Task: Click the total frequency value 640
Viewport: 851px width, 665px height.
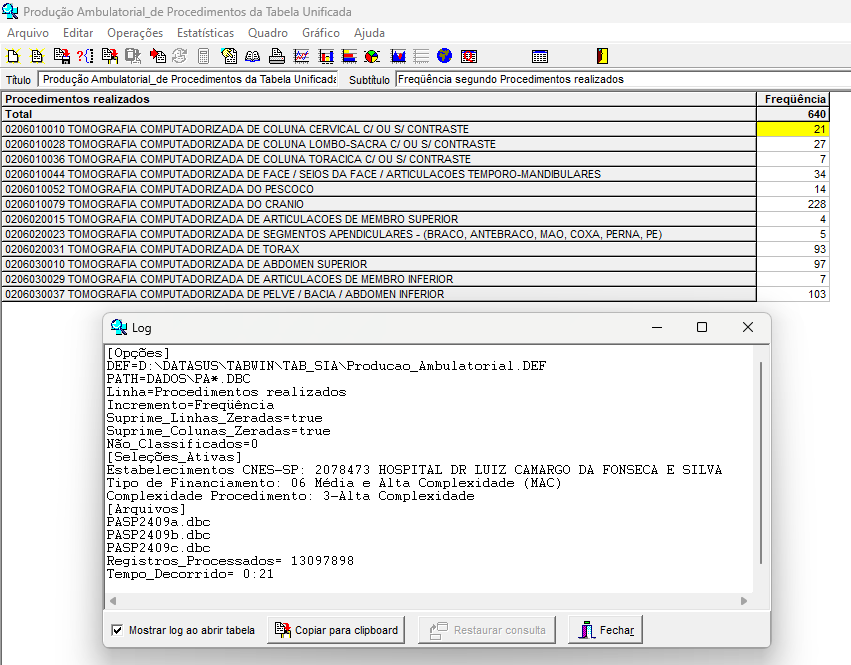Action: pos(793,114)
